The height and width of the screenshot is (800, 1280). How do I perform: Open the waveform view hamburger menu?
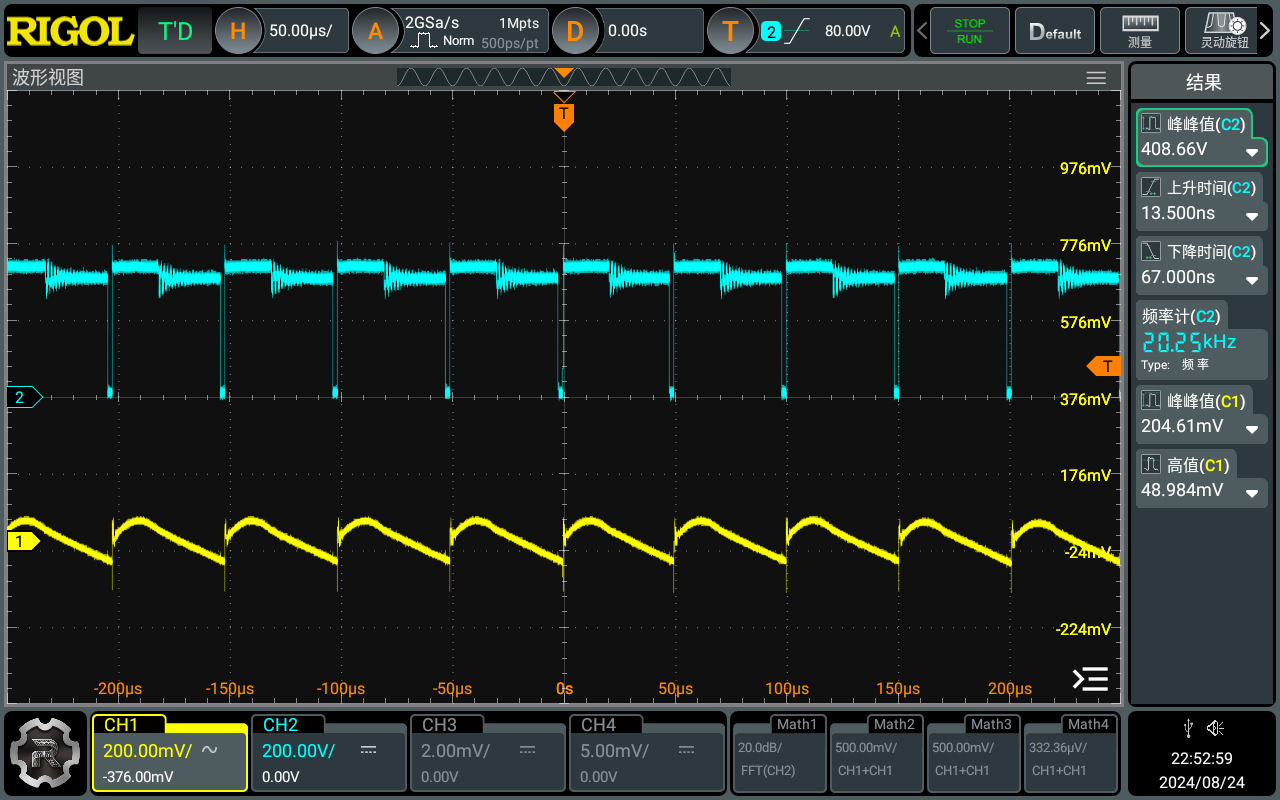pyautogui.click(x=1096, y=78)
